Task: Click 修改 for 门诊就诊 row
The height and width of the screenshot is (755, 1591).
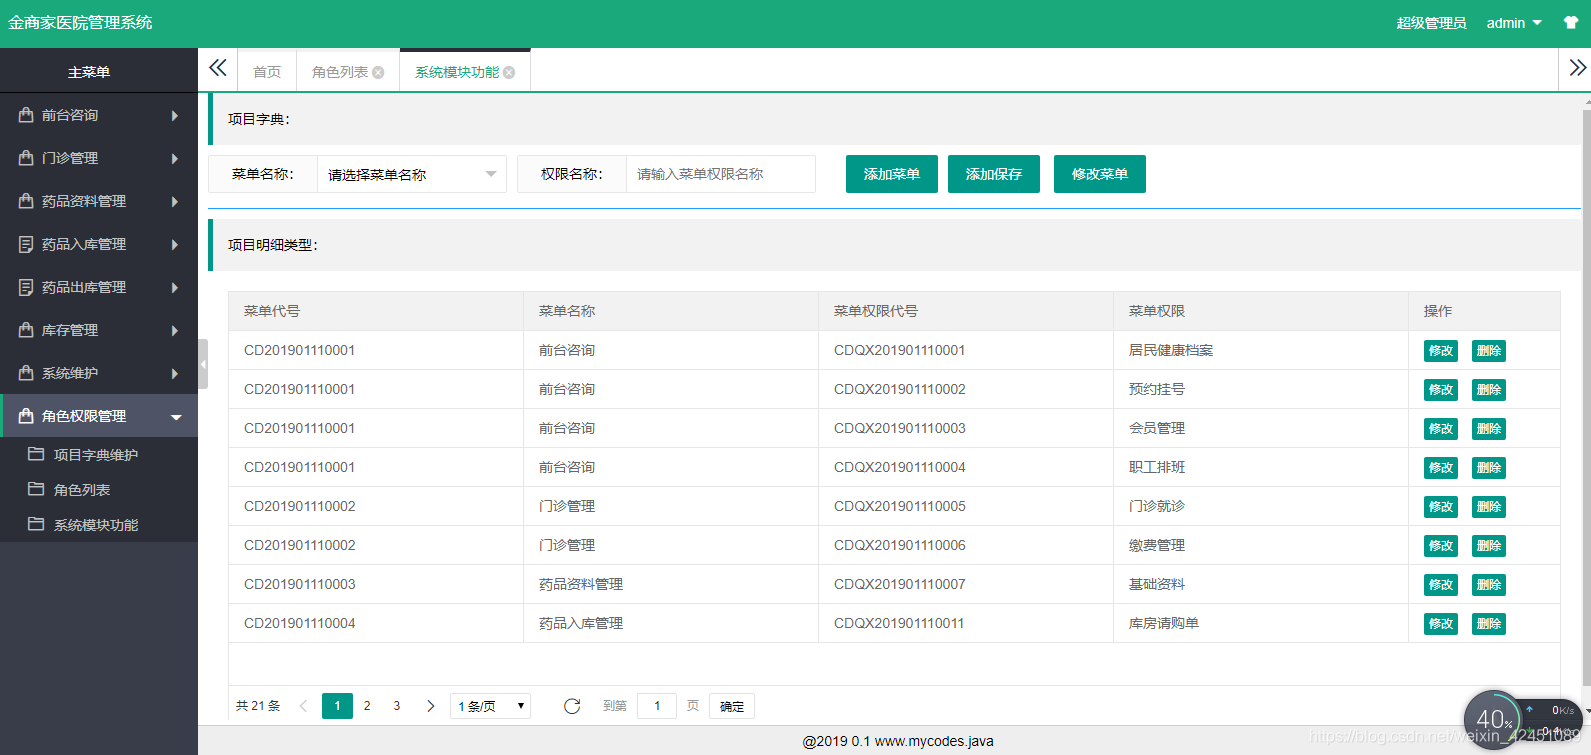Action: 1441,507
